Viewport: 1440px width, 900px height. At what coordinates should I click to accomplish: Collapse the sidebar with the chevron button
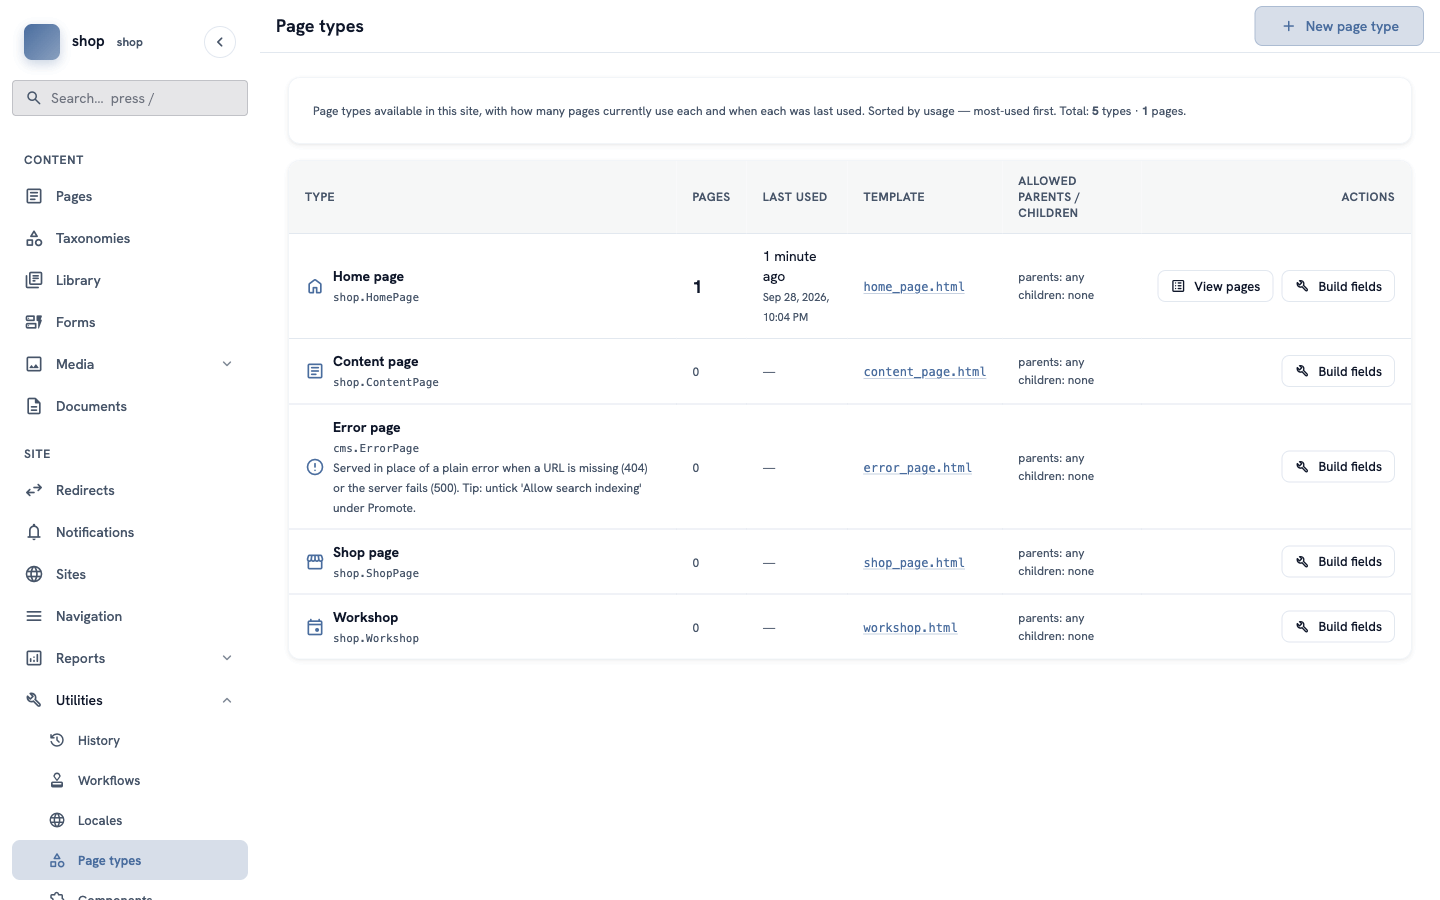tap(220, 42)
